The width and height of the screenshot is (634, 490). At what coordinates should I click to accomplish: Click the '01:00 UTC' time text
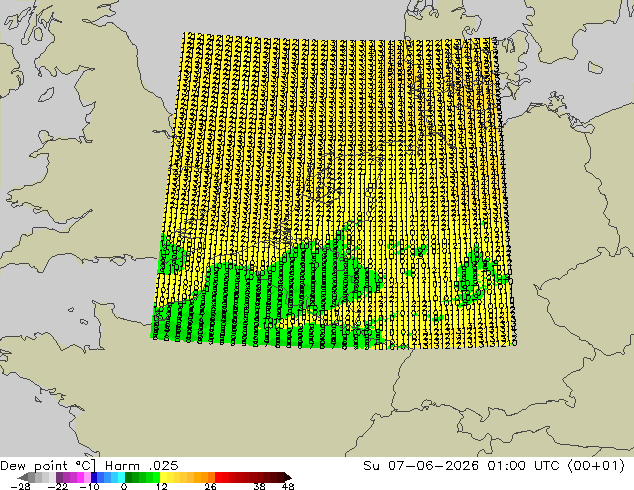click(x=523, y=466)
